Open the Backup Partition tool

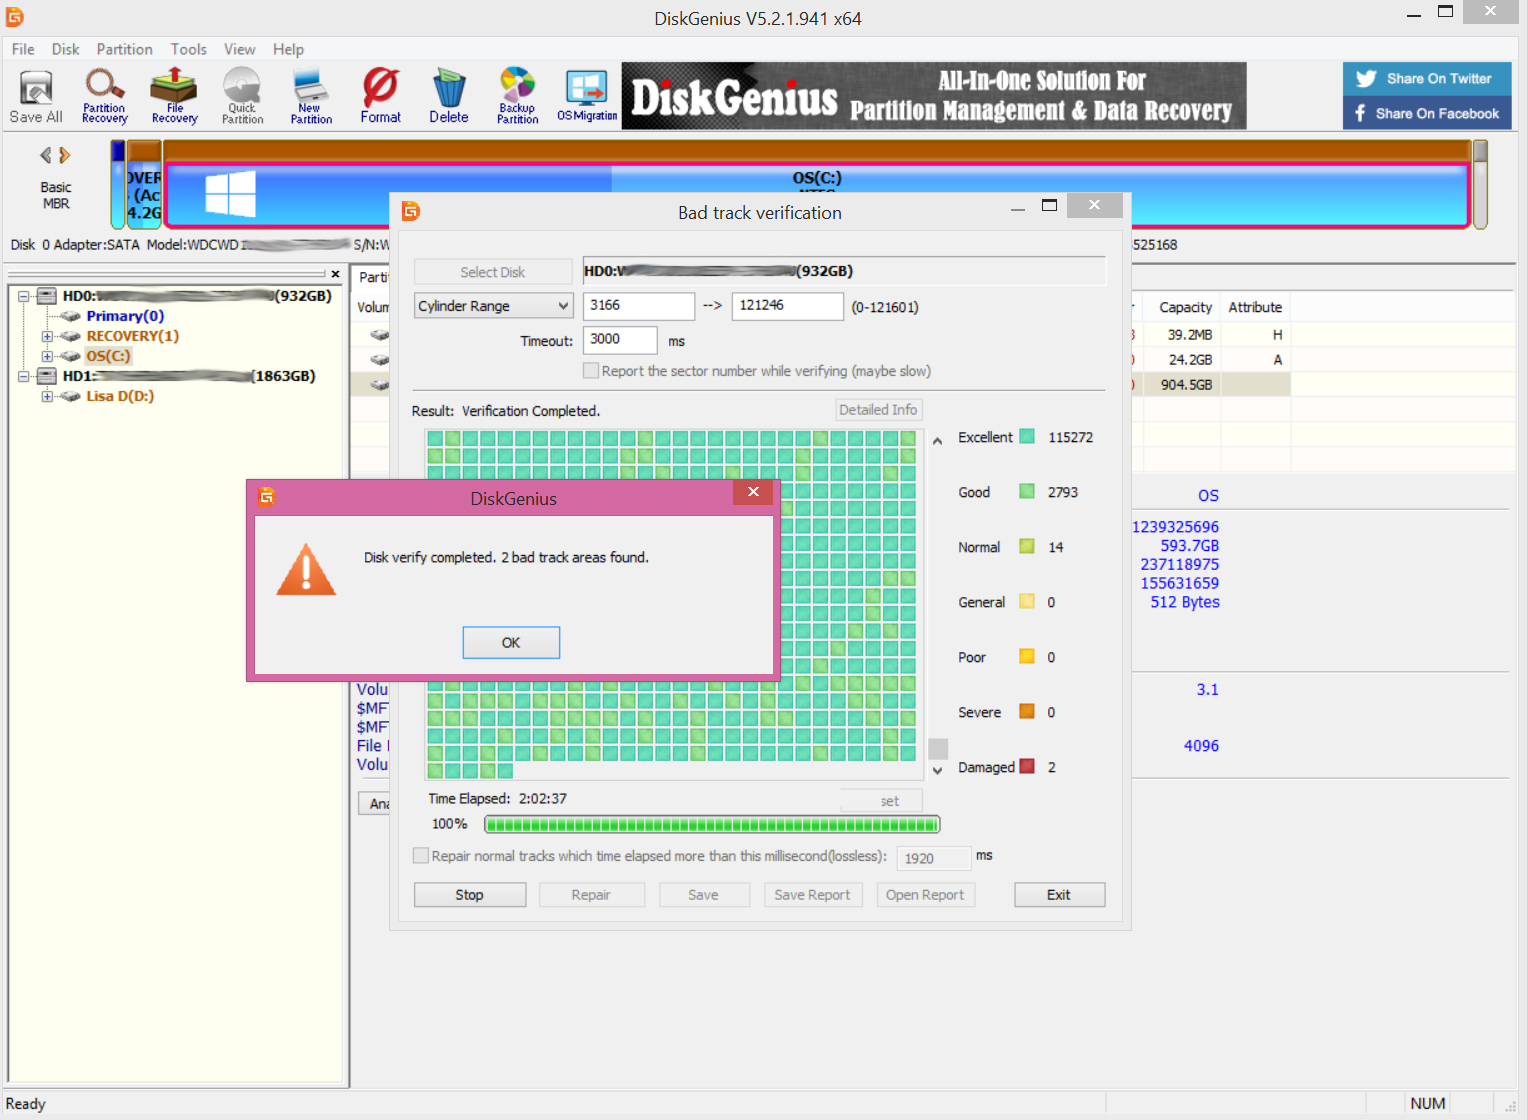pos(517,96)
